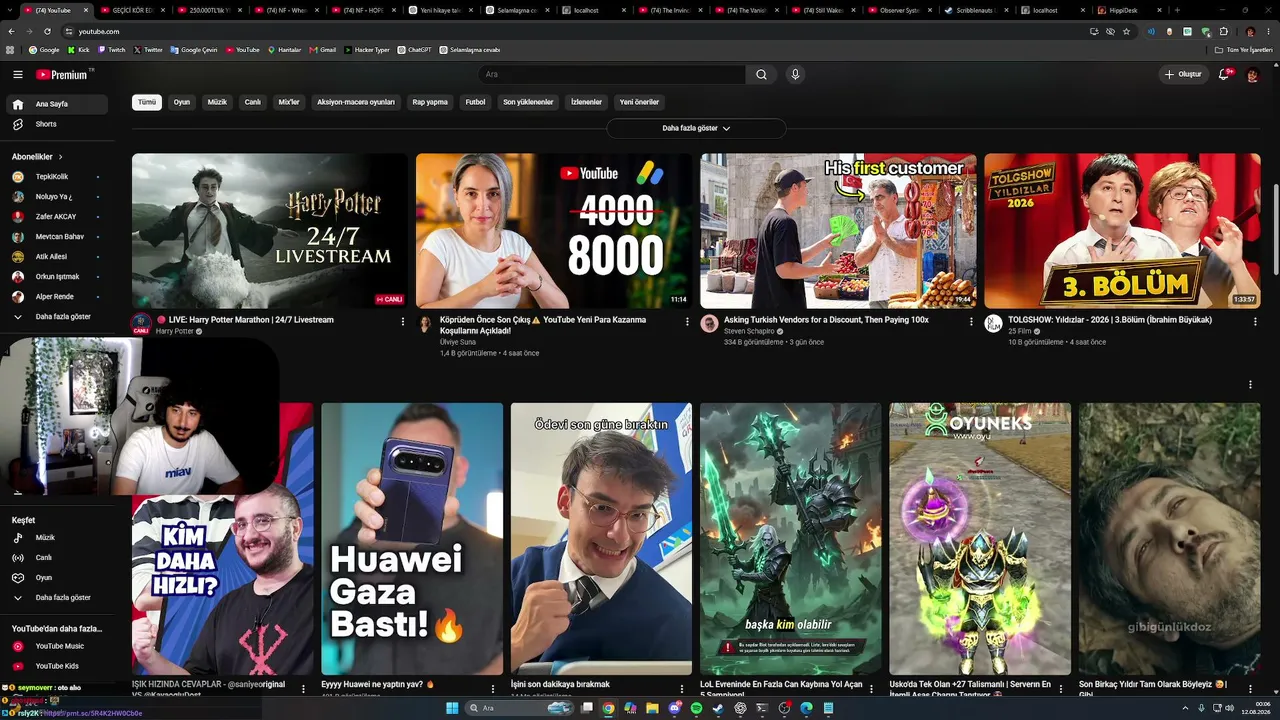The height and width of the screenshot is (720, 1280).
Task: Open YouTube Kids from sidebar
Action: (55, 666)
